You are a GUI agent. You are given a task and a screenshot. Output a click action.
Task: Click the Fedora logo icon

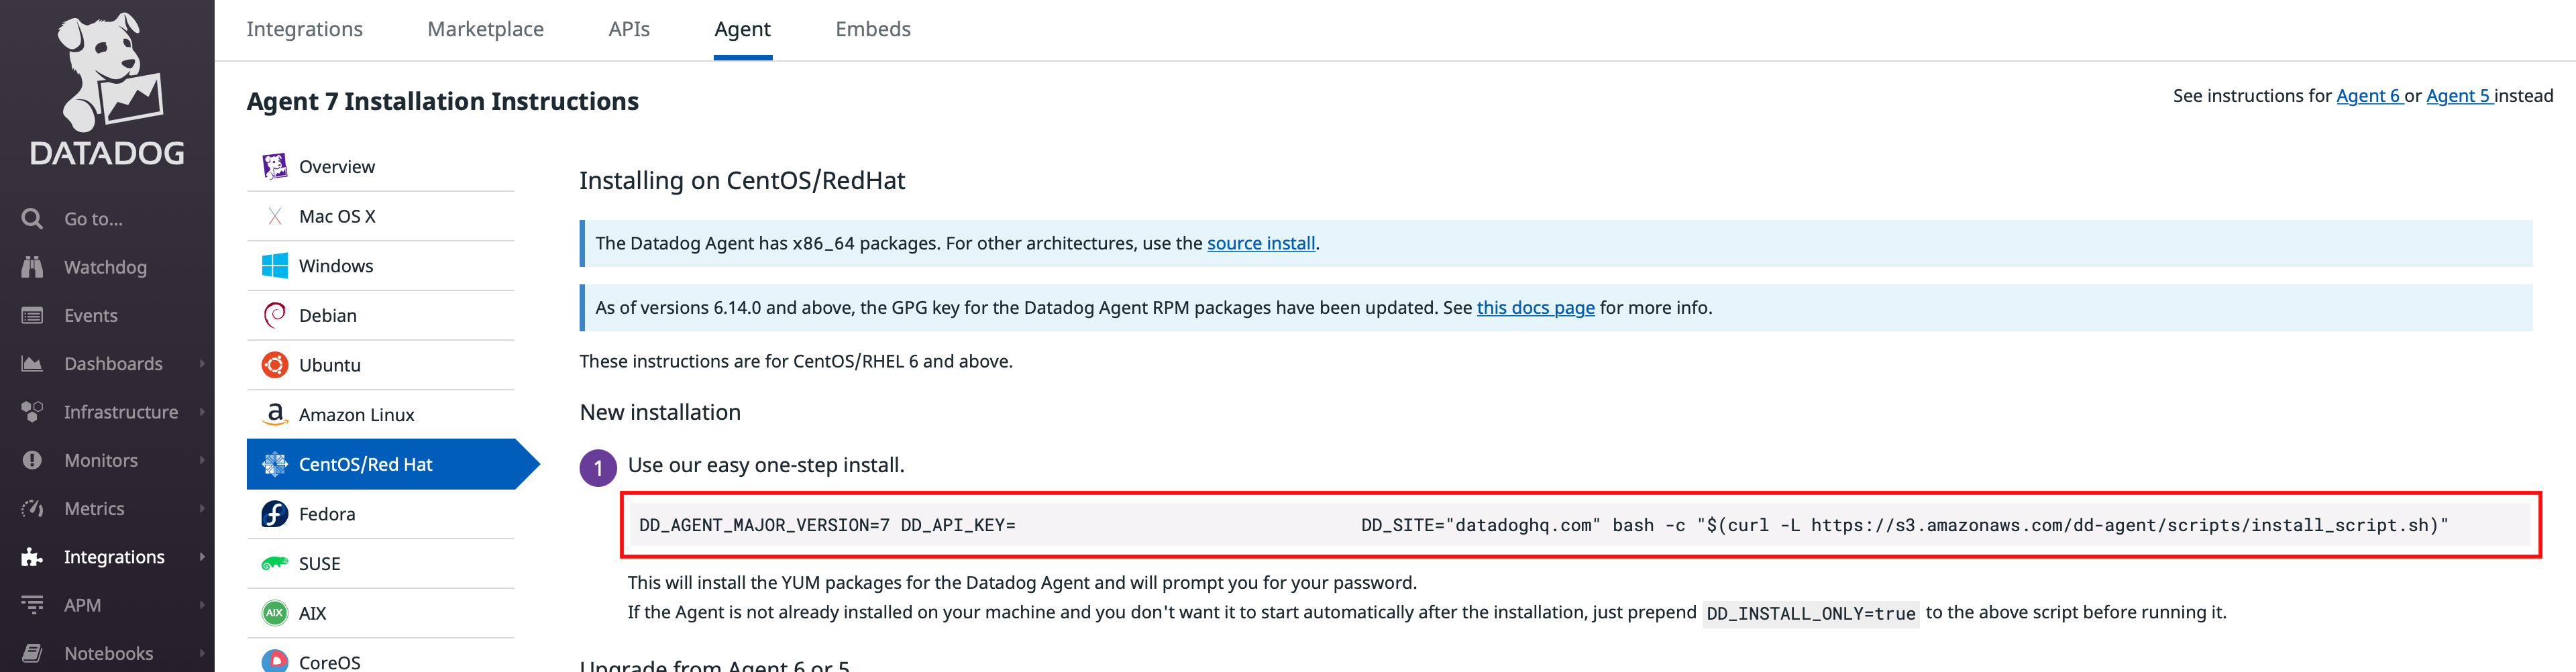[274, 514]
